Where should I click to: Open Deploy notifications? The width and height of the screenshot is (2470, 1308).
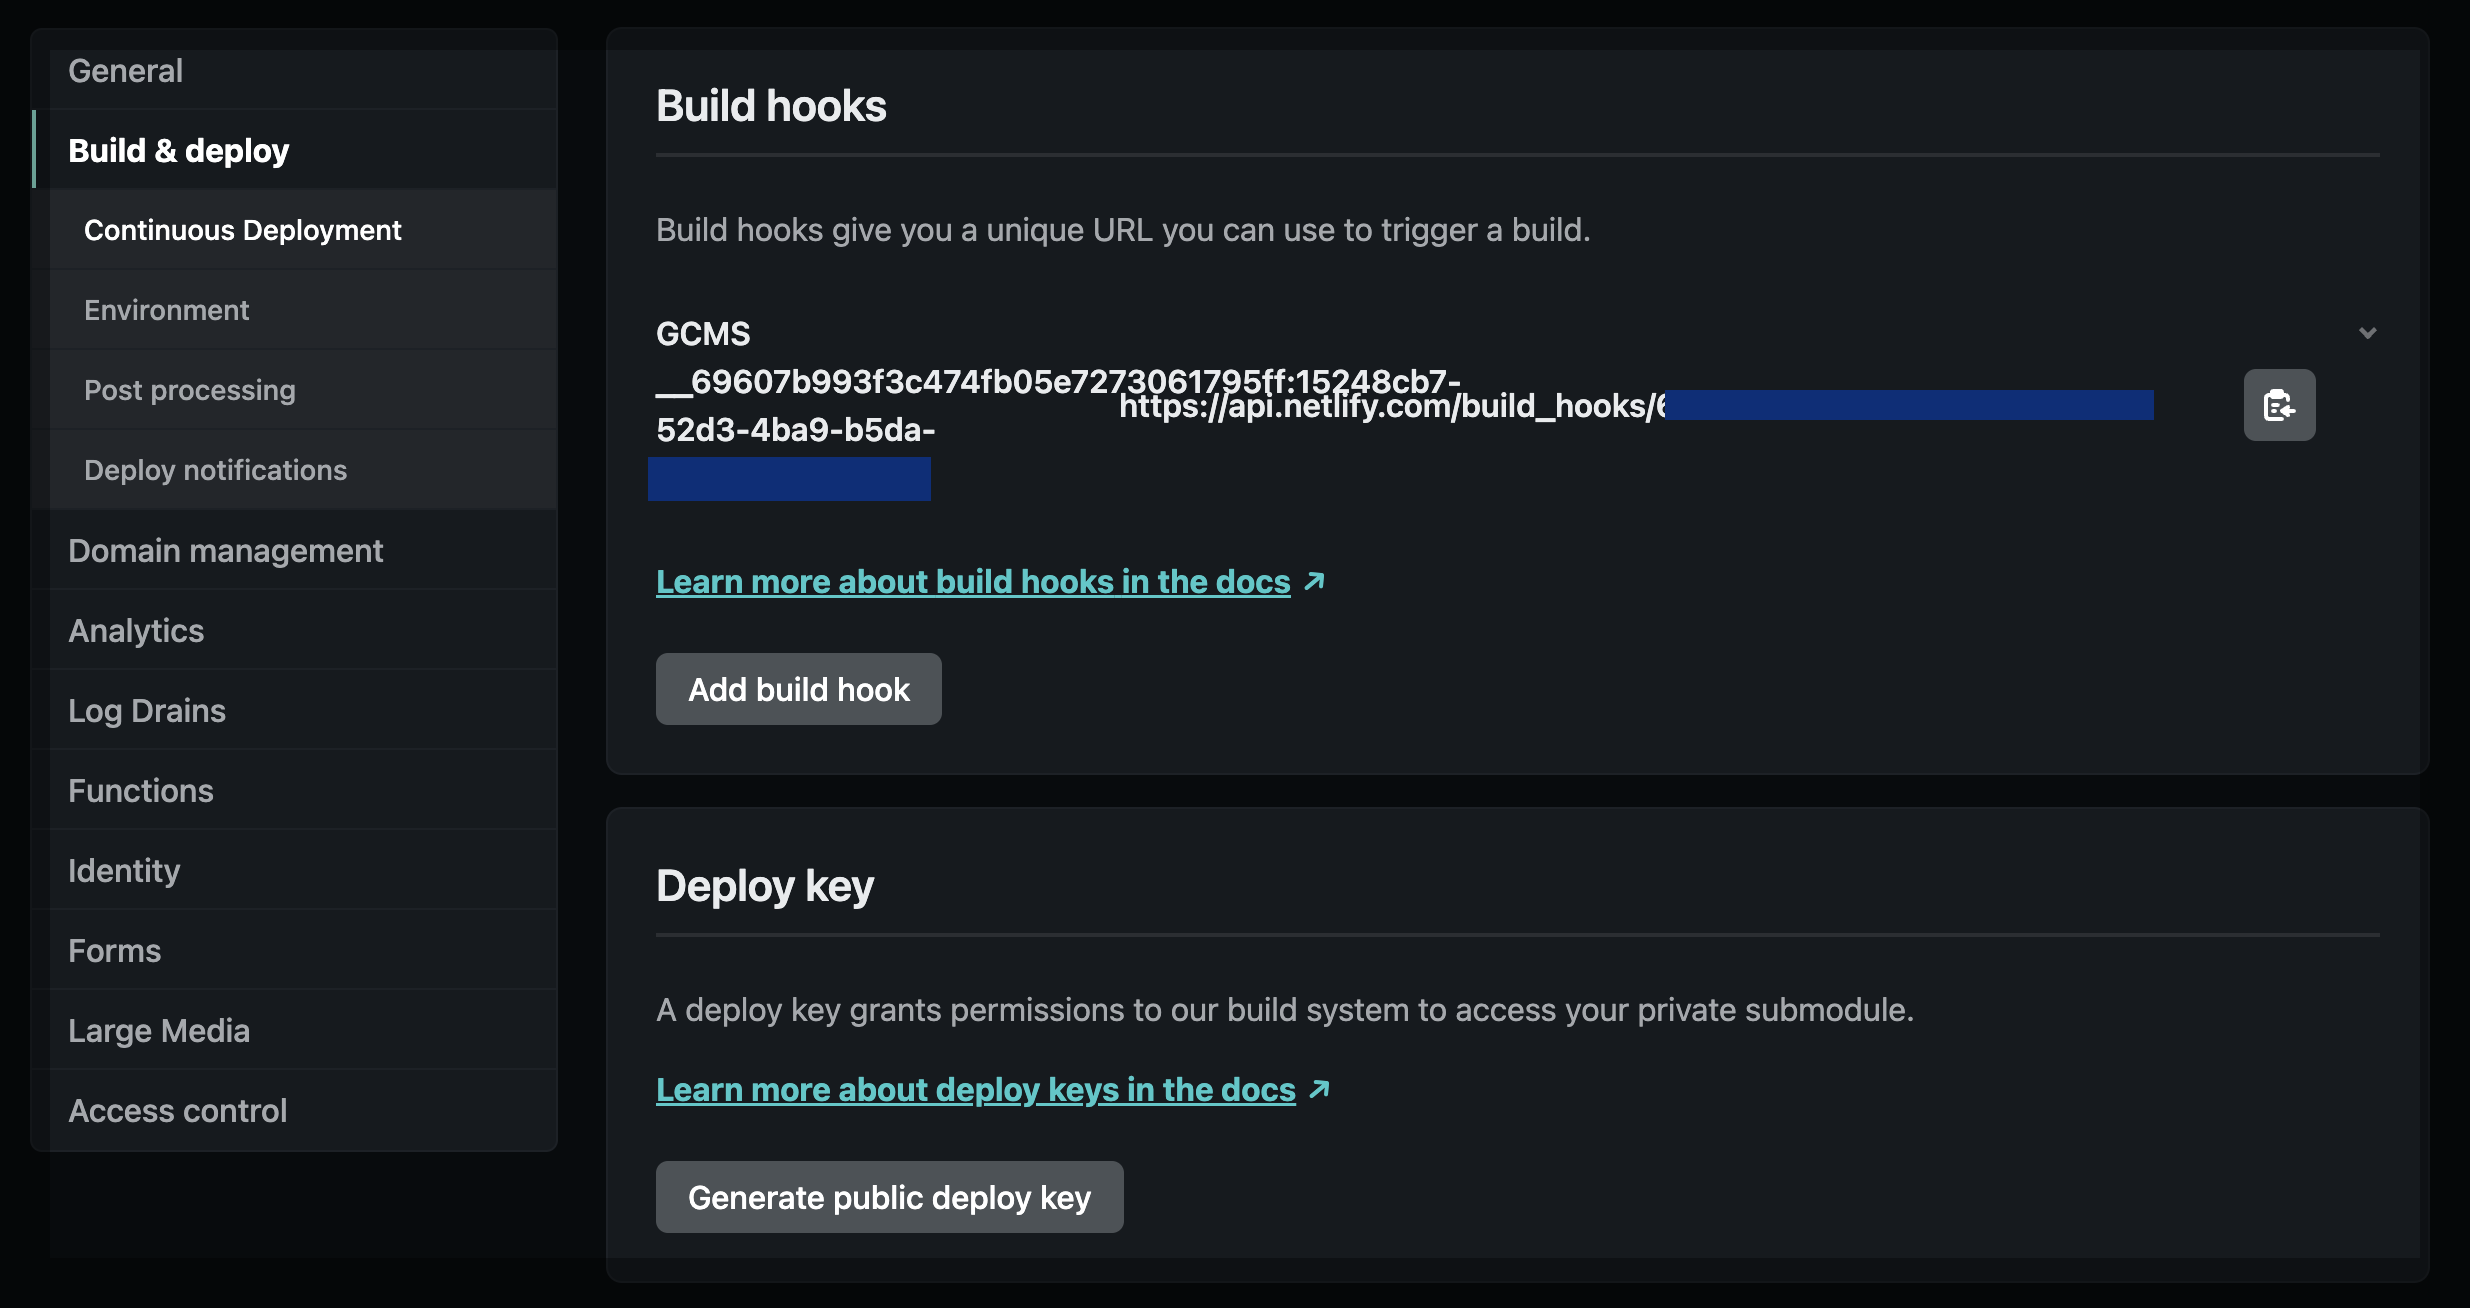pos(216,469)
